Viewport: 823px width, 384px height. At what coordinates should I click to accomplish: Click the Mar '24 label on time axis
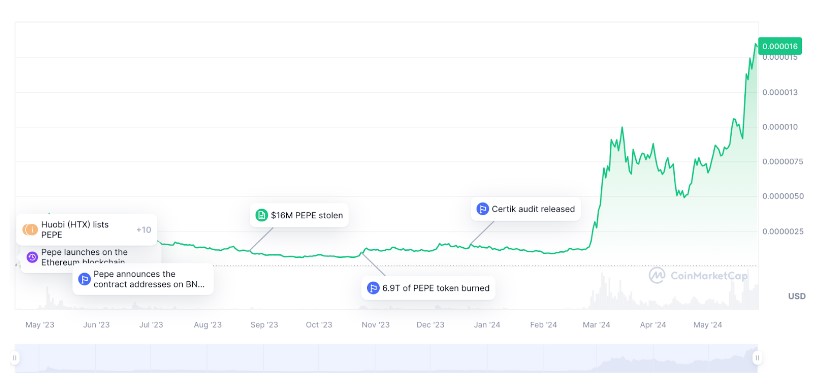(596, 325)
